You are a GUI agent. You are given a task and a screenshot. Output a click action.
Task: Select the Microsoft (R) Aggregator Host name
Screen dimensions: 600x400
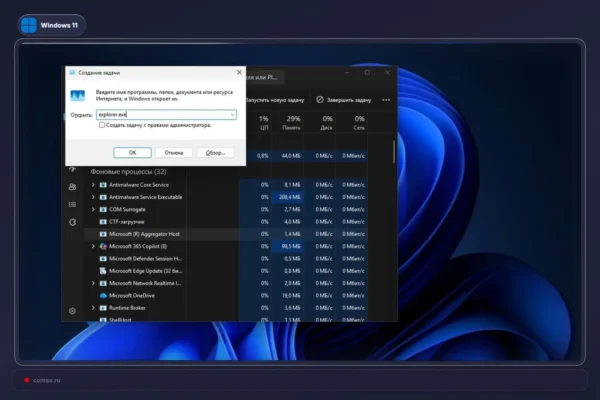tap(144, 234)
